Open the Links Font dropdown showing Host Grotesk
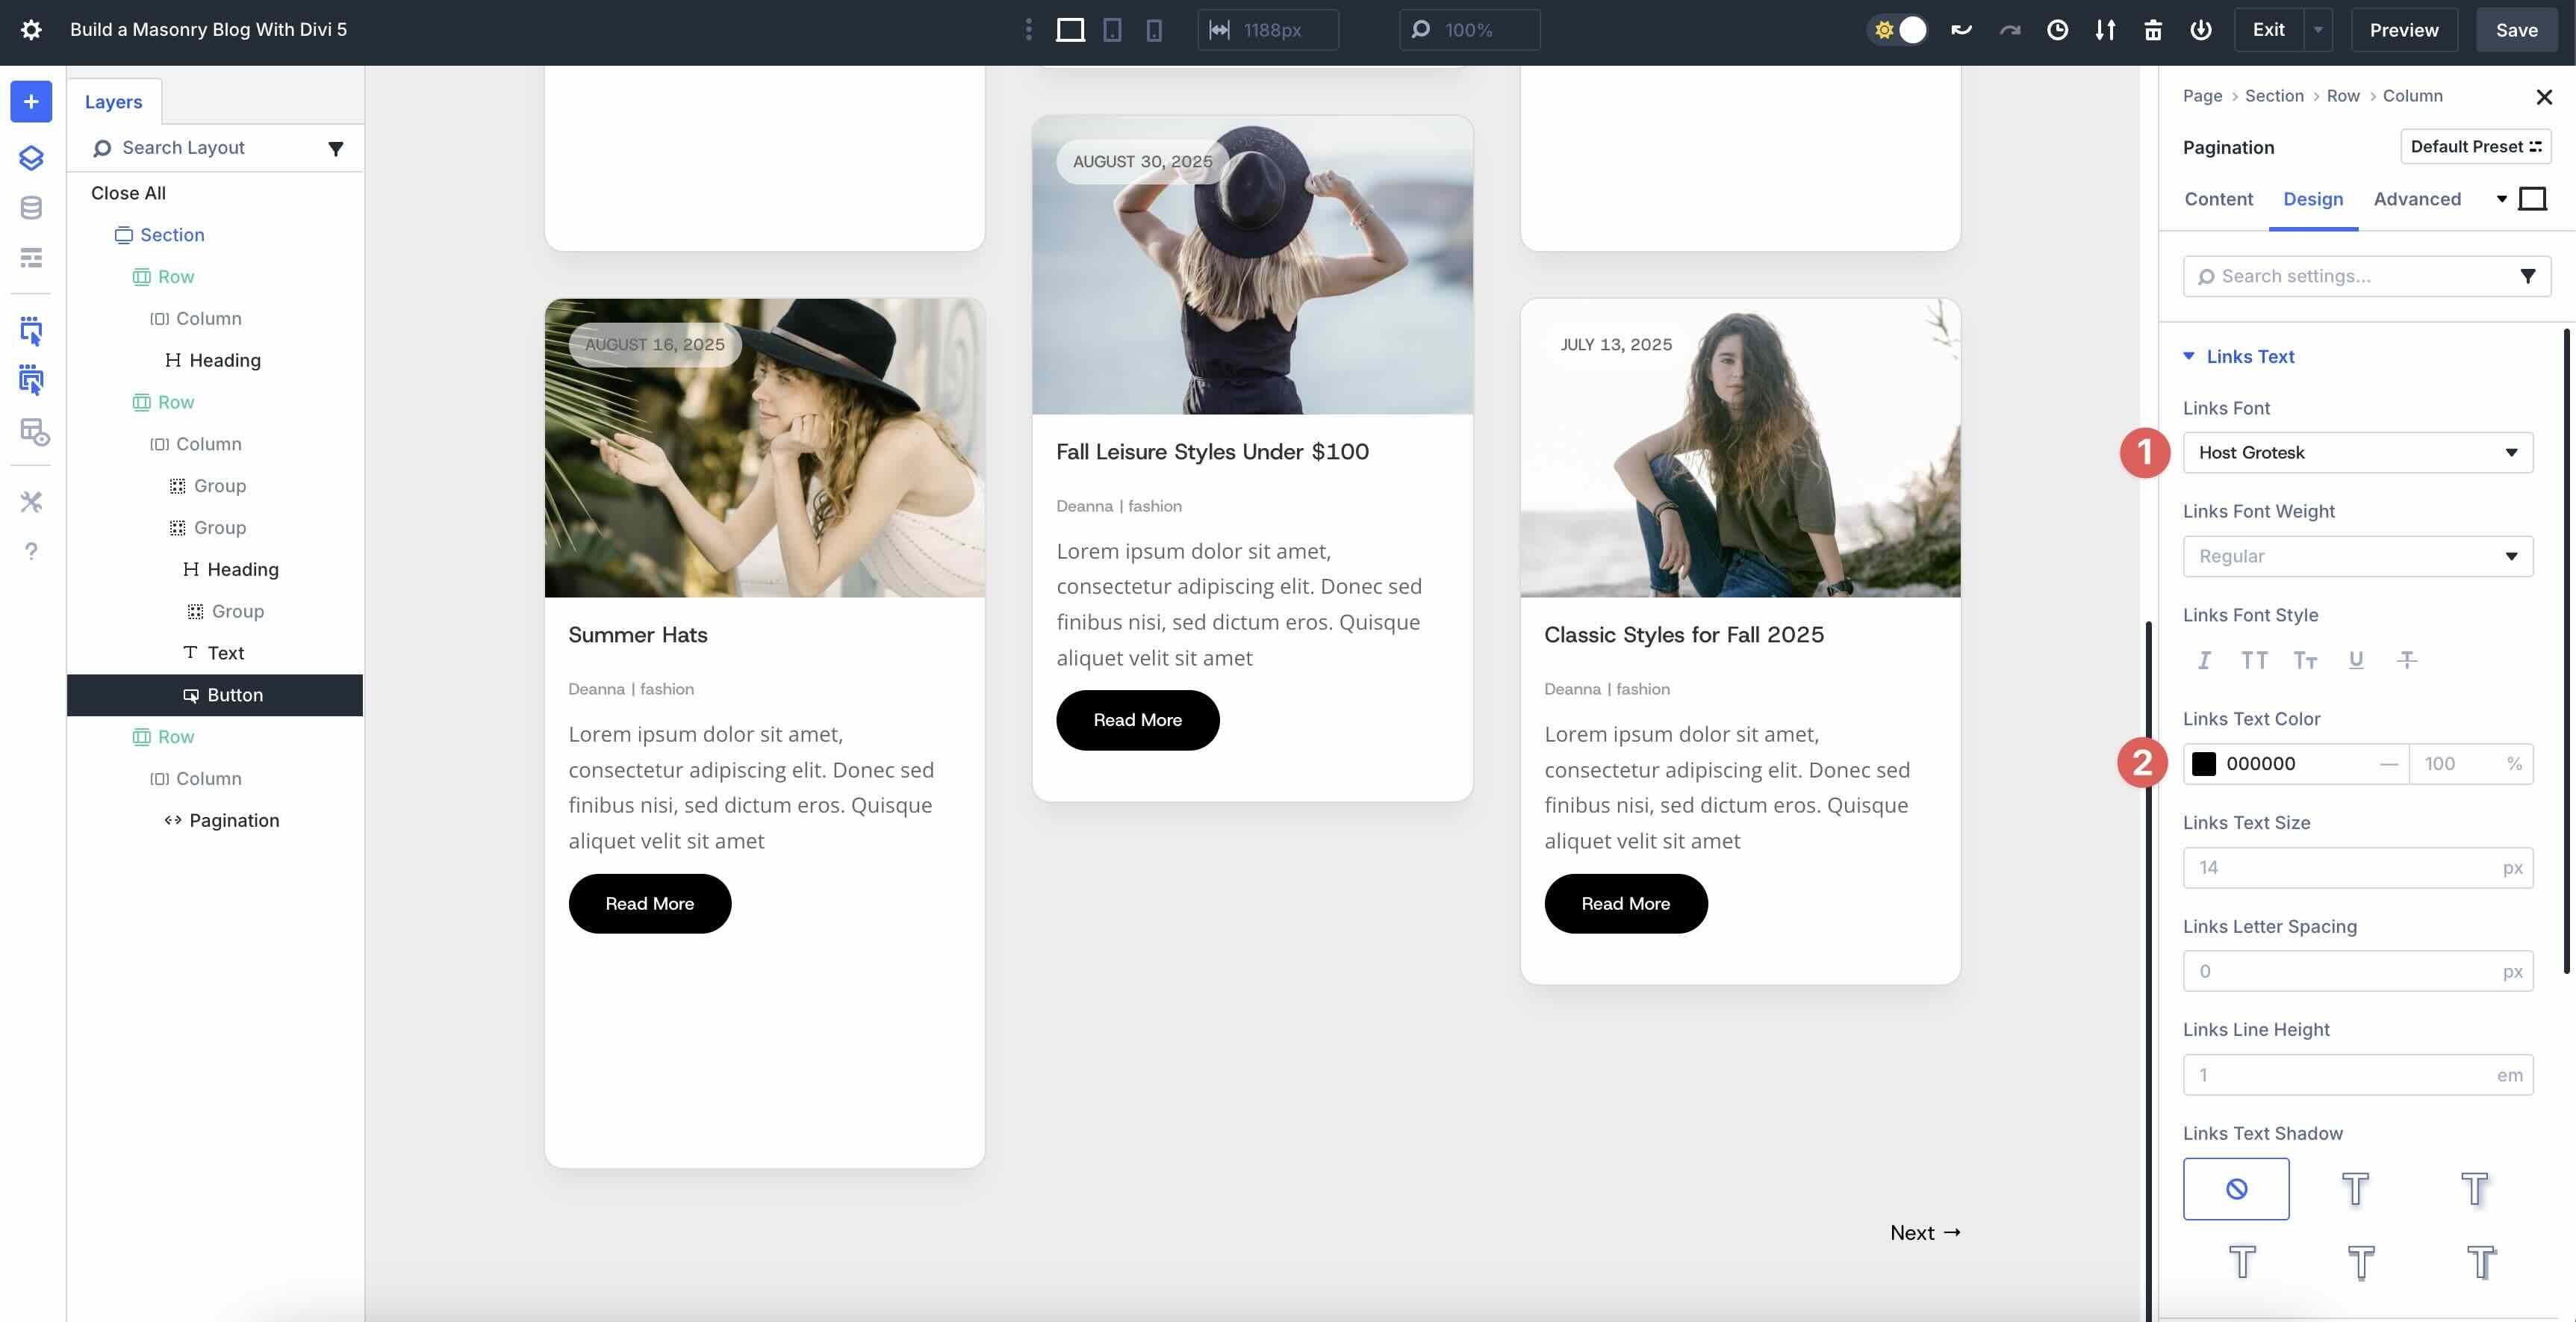 pyautogui.click(x=2357, y=452)
